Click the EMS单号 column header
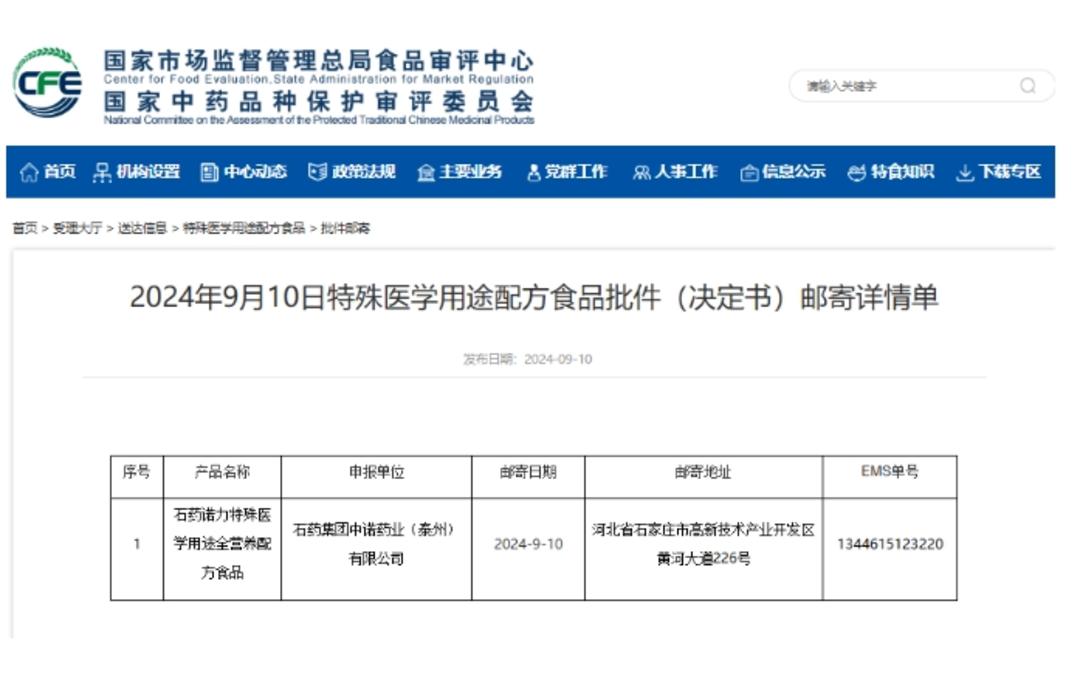The height and width of the screenshot is (677, 1080). tap(890, 471)
